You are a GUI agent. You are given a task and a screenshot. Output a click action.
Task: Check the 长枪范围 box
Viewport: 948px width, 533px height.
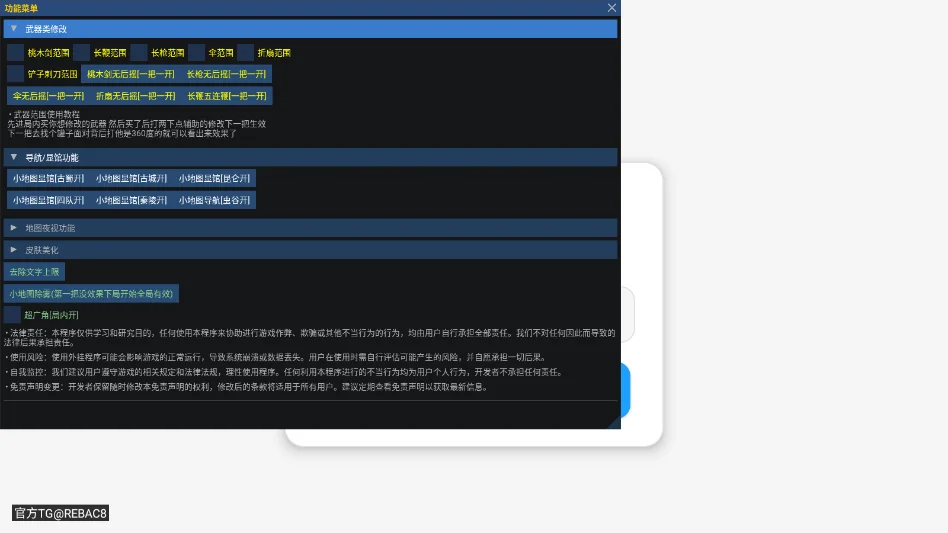(x=138, y=53)
